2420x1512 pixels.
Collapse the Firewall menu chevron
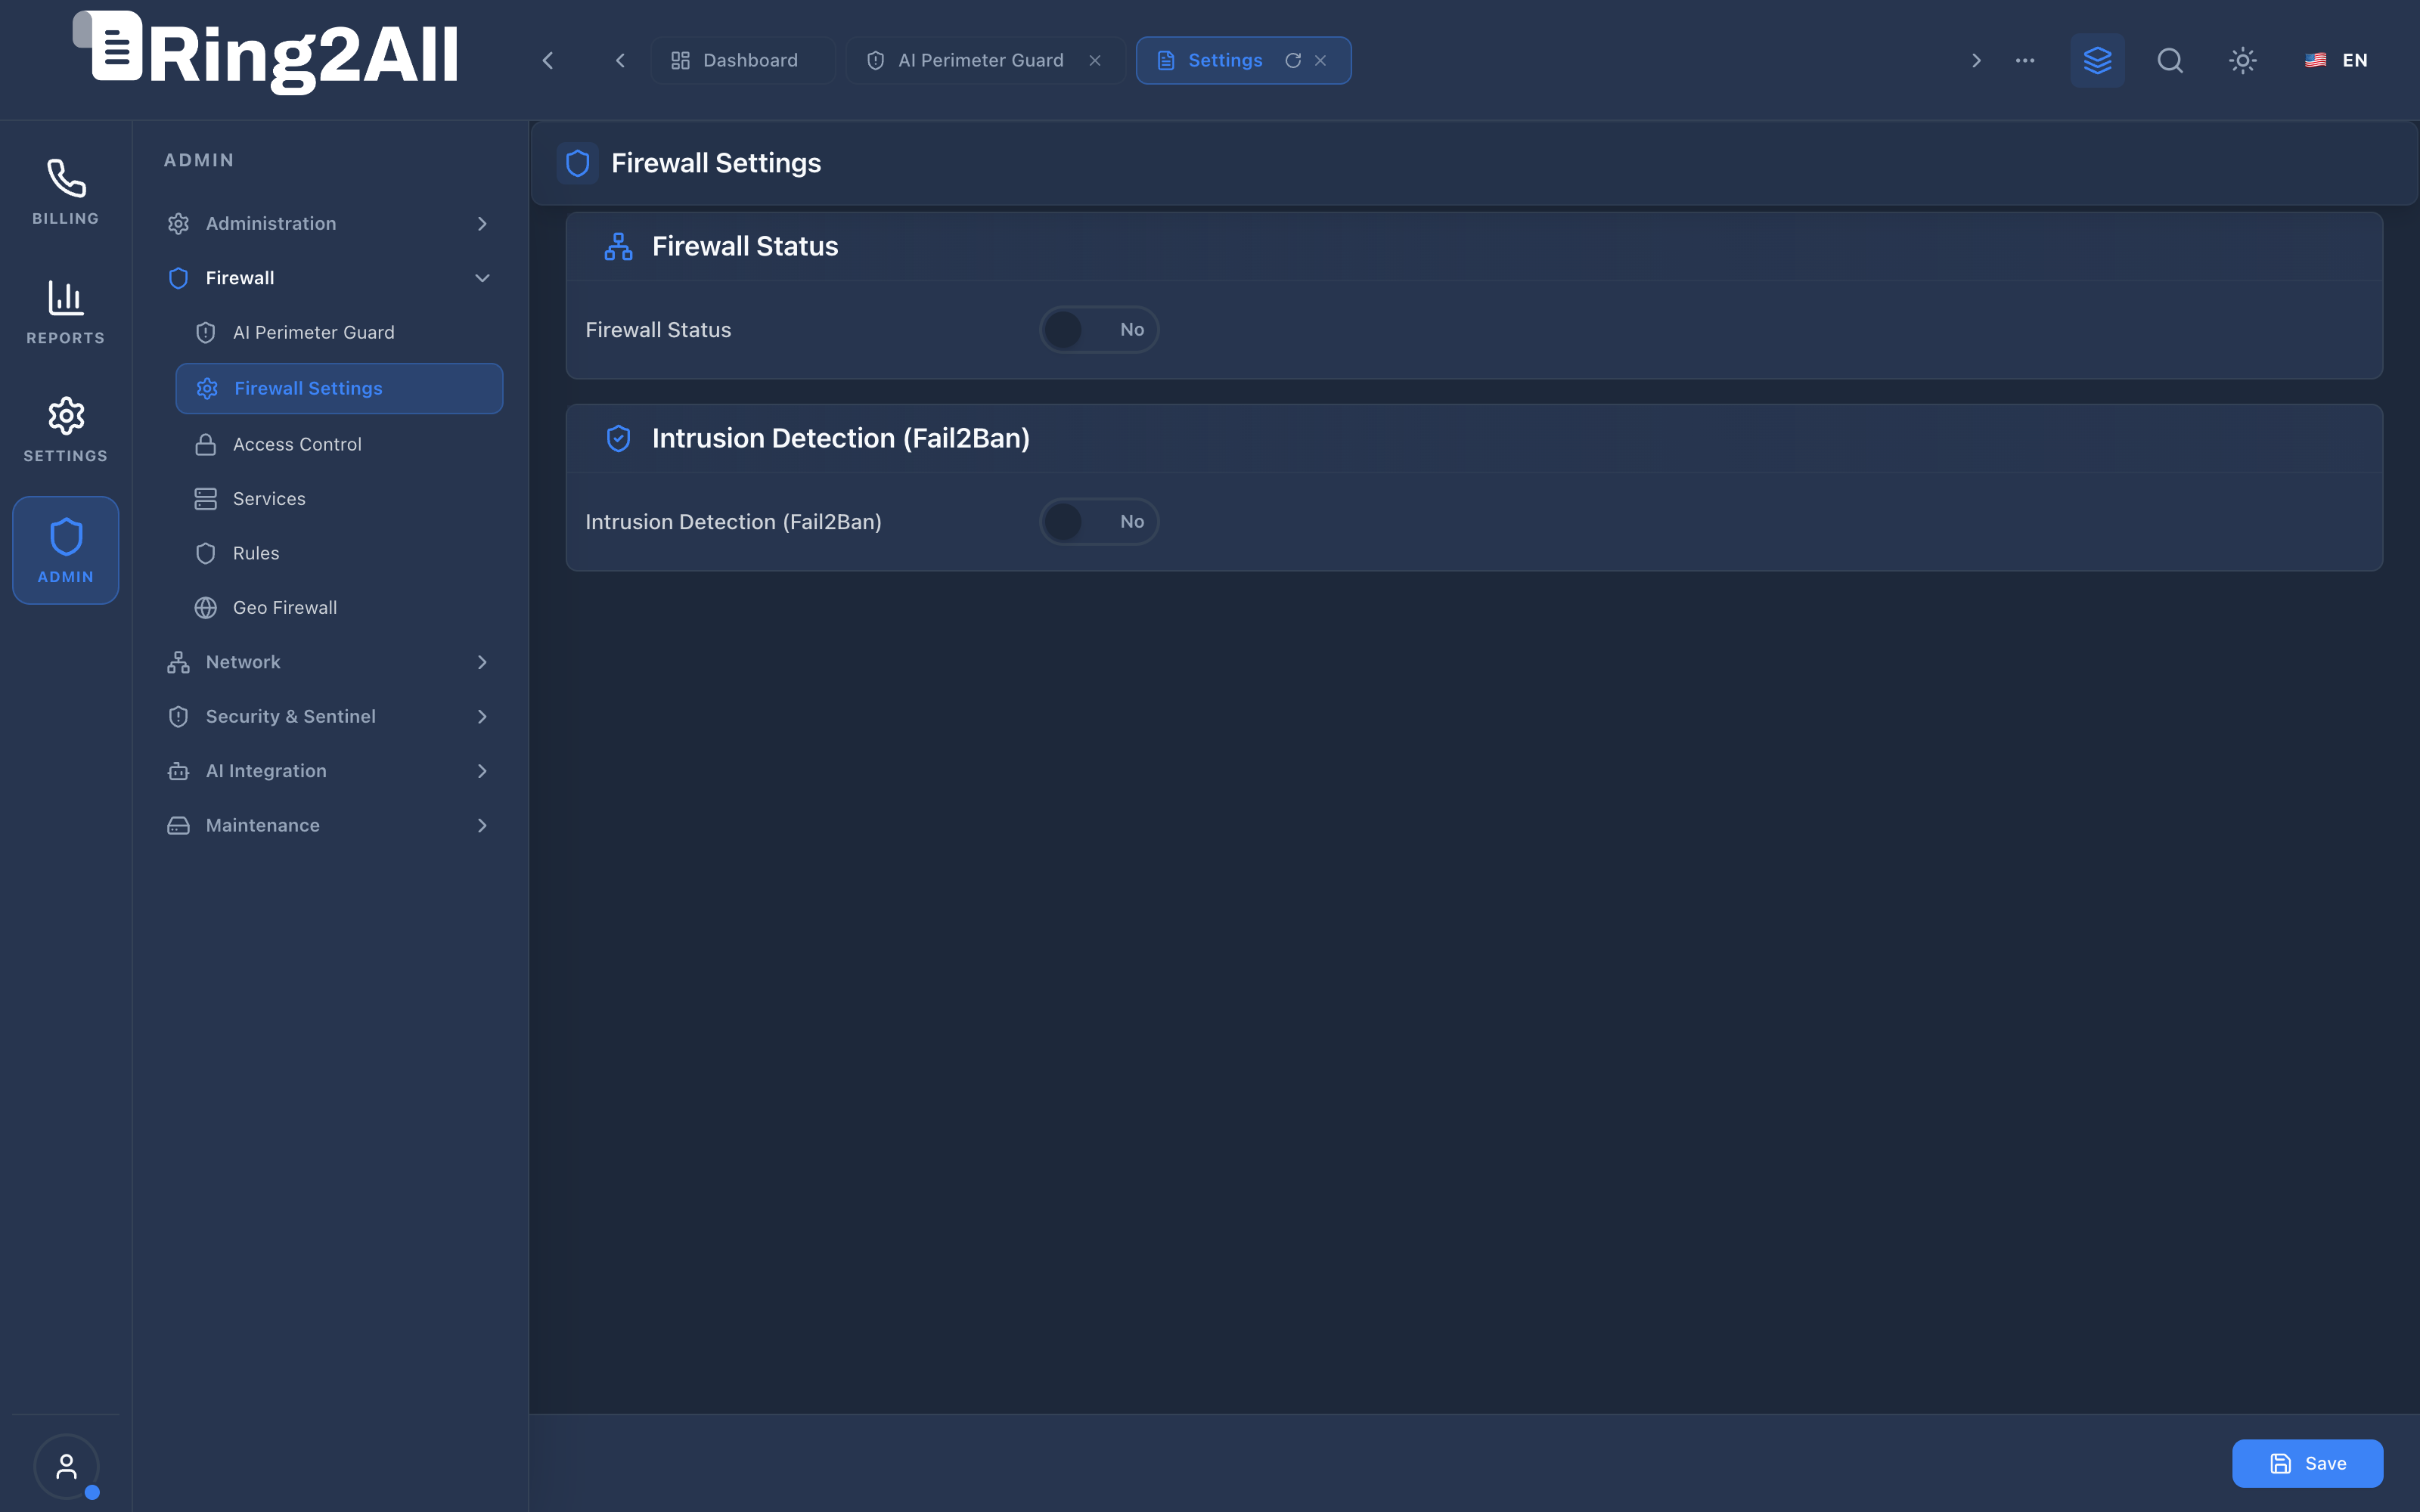(482, 278)
